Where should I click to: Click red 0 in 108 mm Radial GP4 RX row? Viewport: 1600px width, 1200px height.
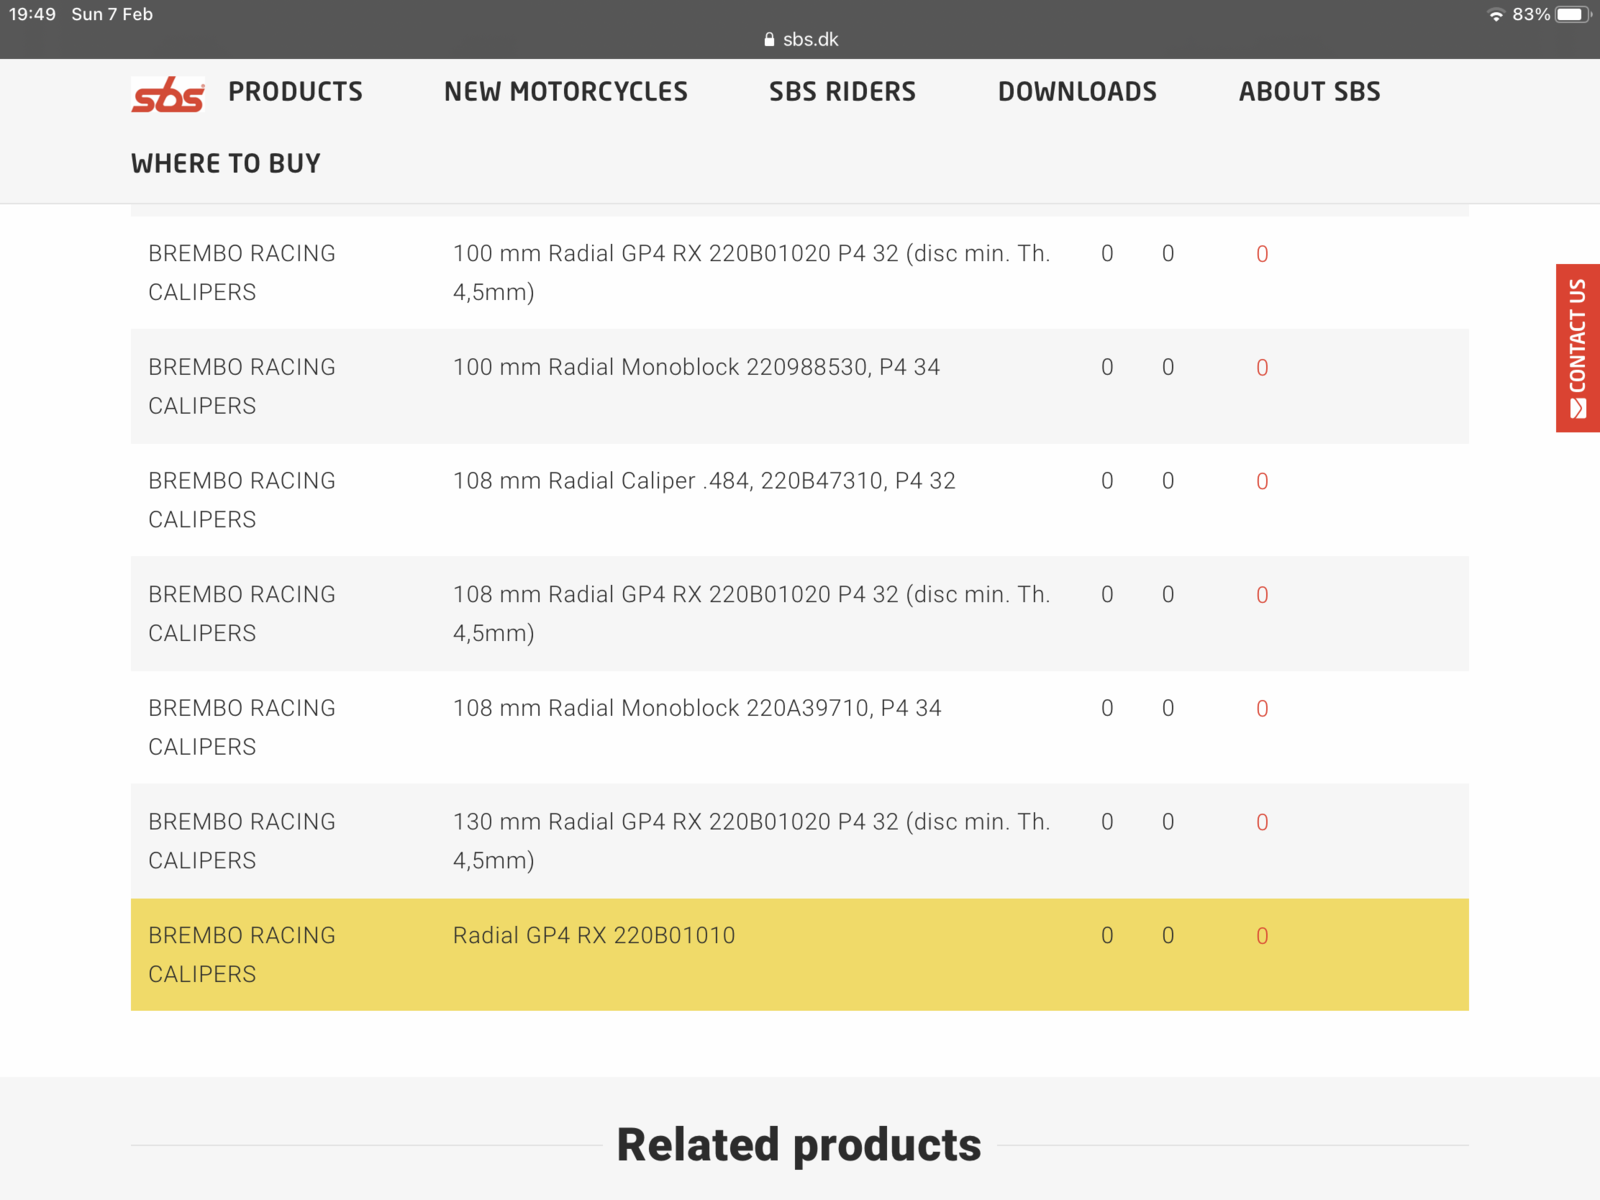[1262, 595]
